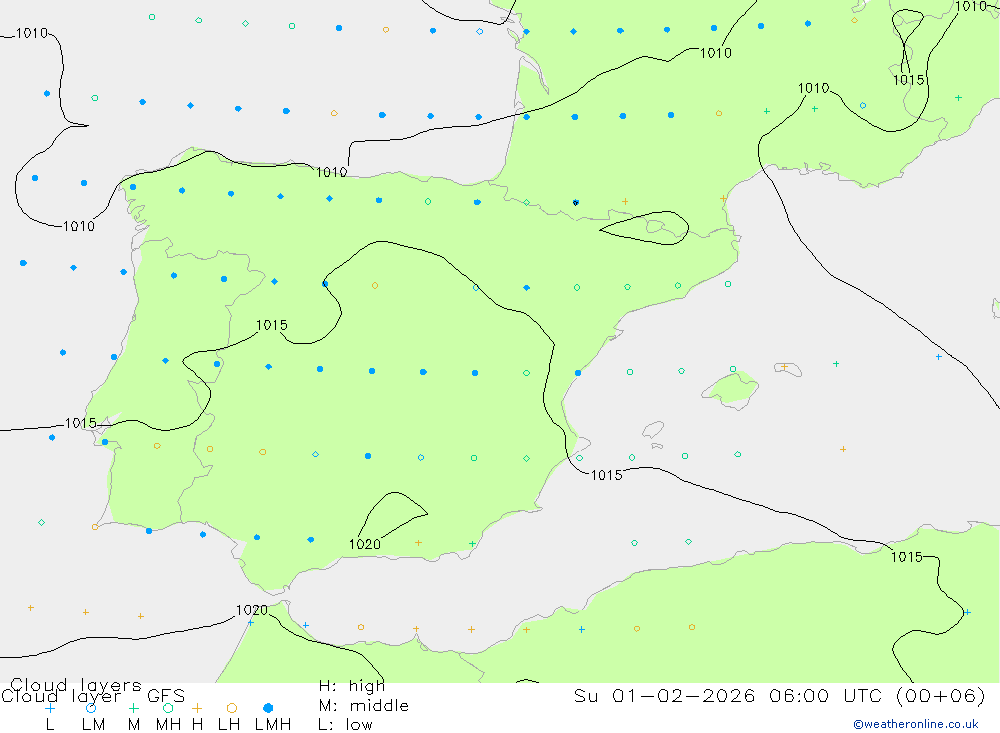Image resolution: width=1000 pixels, height=733 pixels.
Task: Click the blue plus L cloud legend symbol
Action: 50,708
